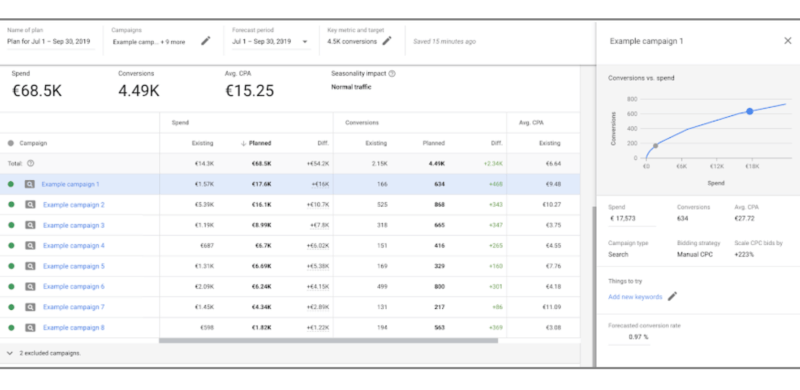Click the Diff. spend column header
Viewport: 800px width, 390px height.
click(x=323, y=143)
